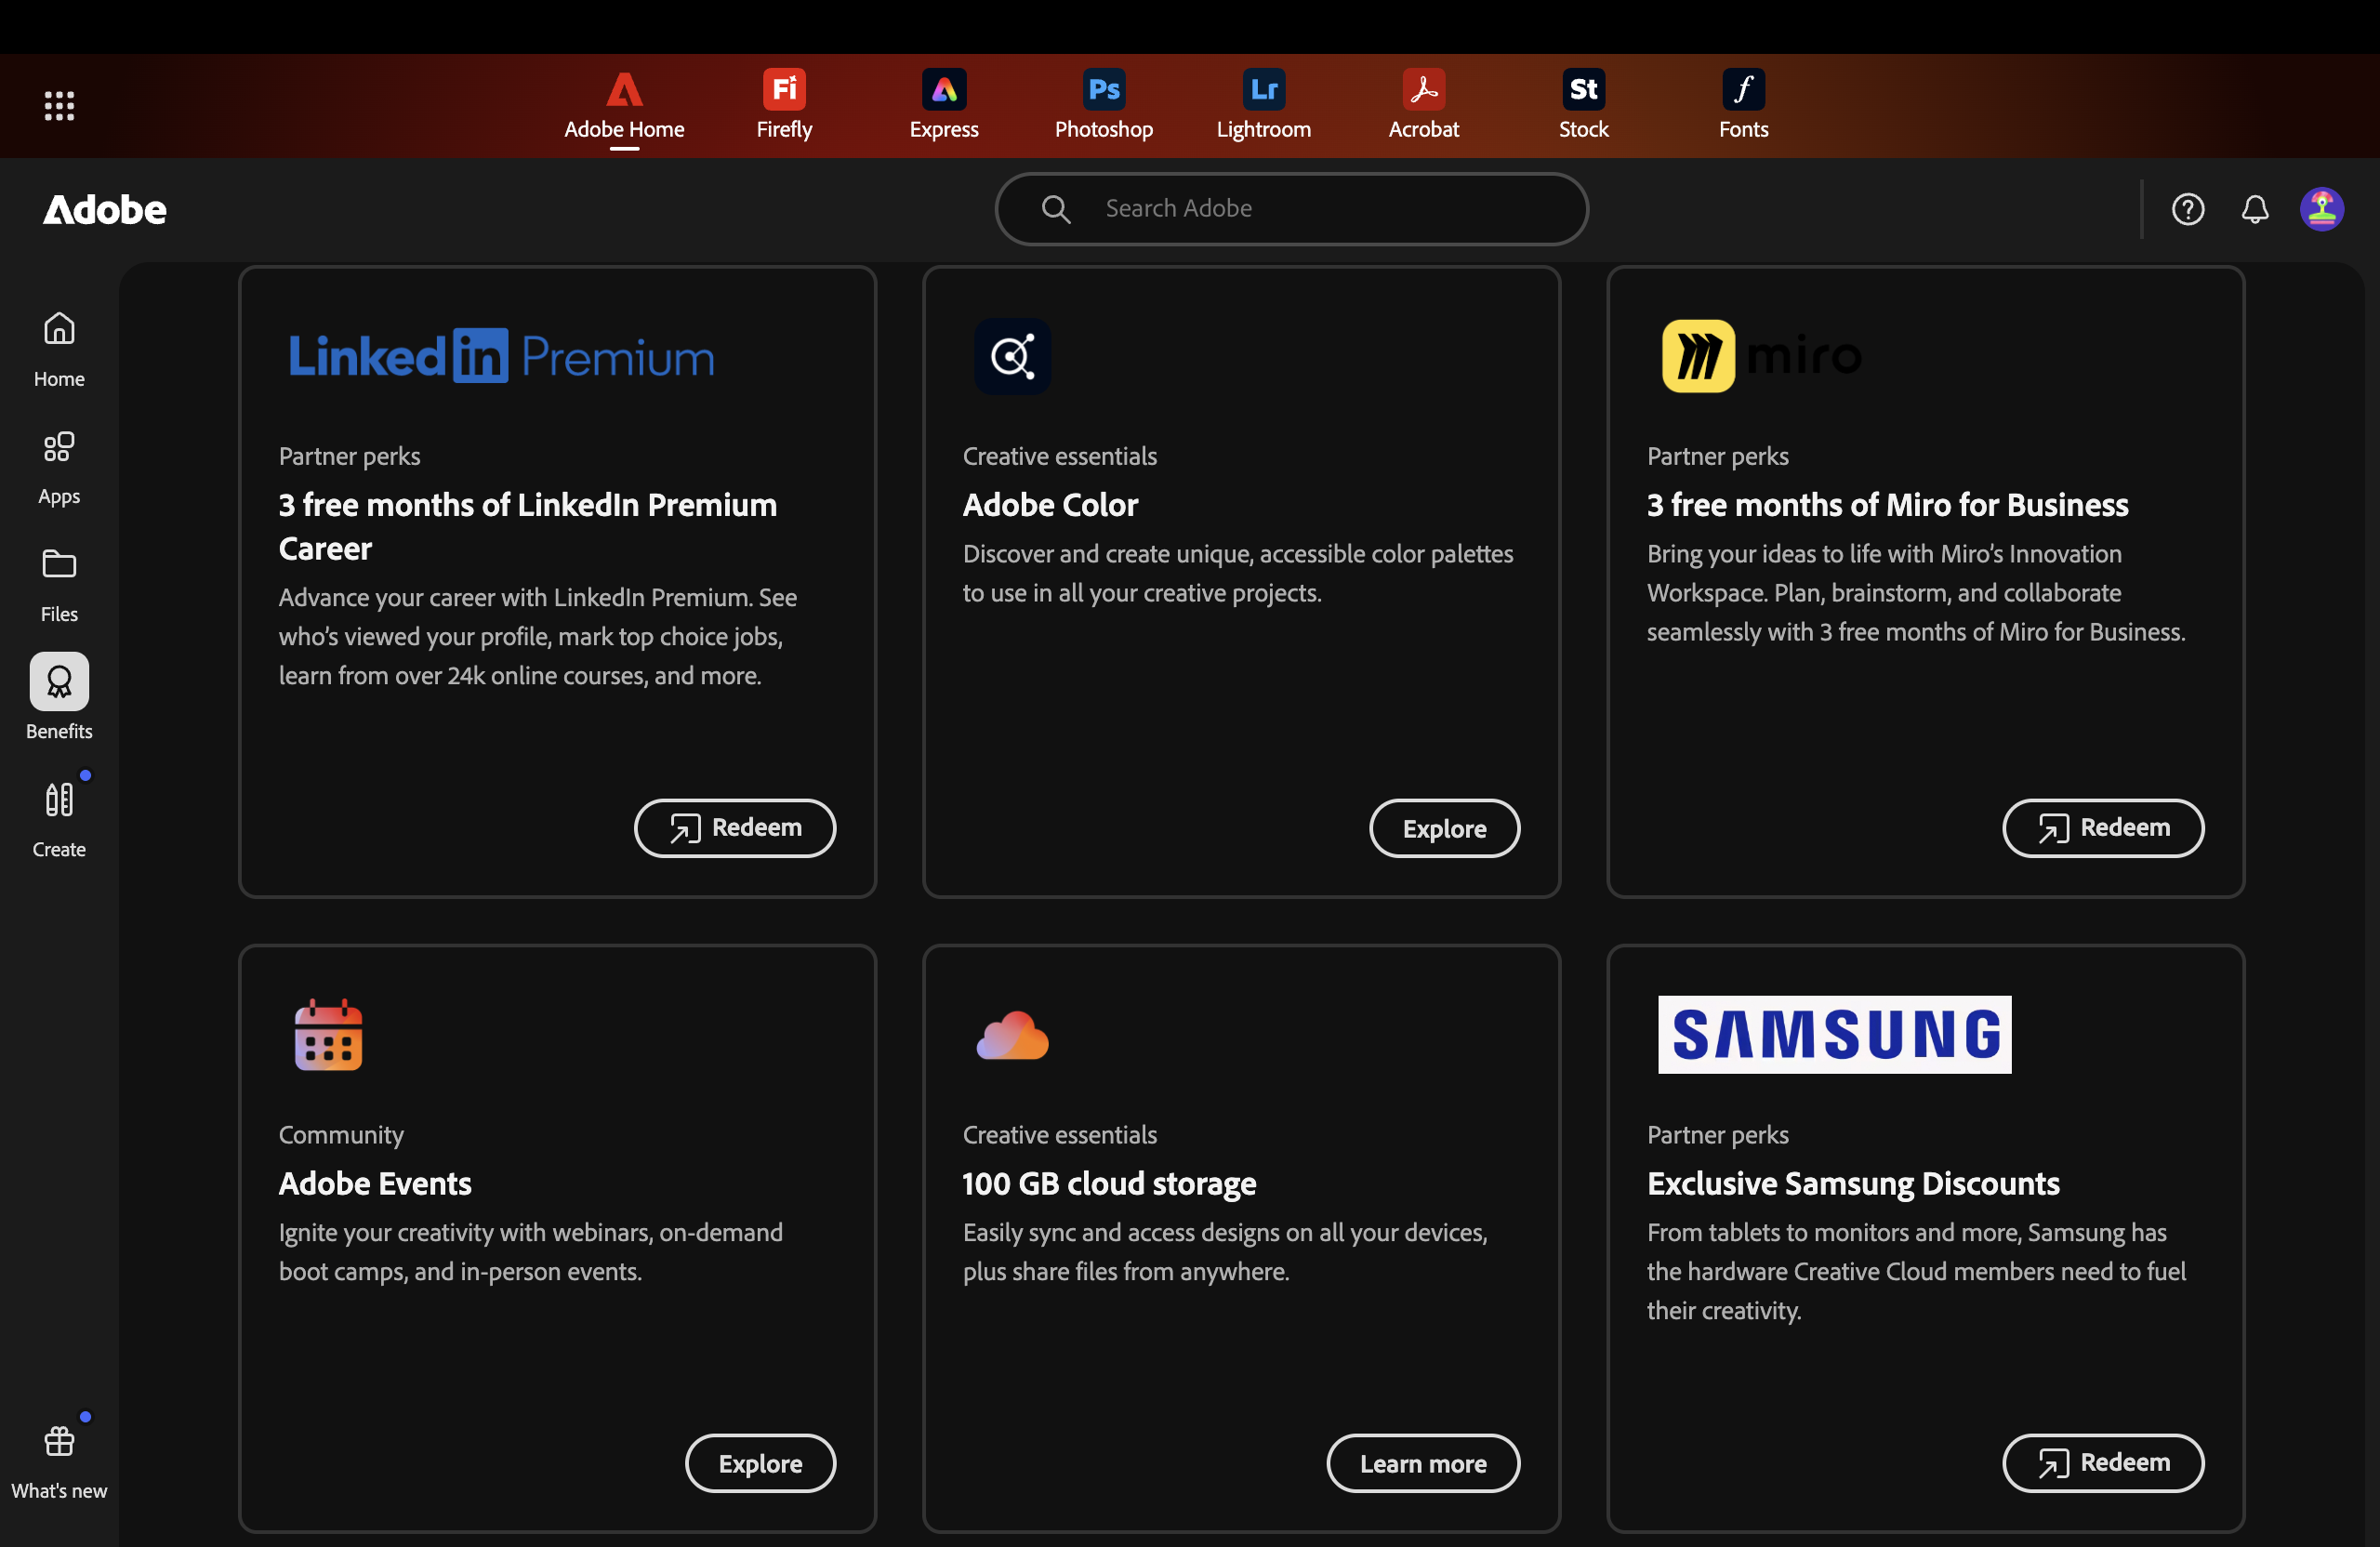Click Learn more for cloud storage
This screenshot has height=1547, width=2380.
(1422, 1463)
